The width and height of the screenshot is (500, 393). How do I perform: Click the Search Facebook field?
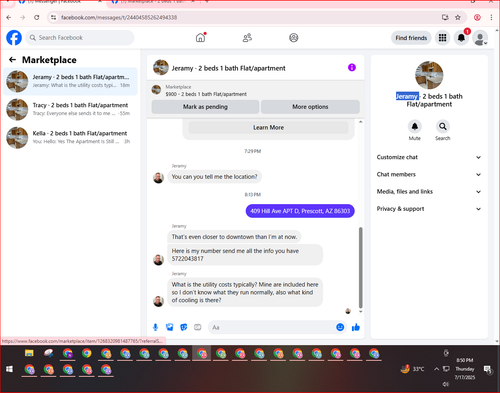point(80,38)
